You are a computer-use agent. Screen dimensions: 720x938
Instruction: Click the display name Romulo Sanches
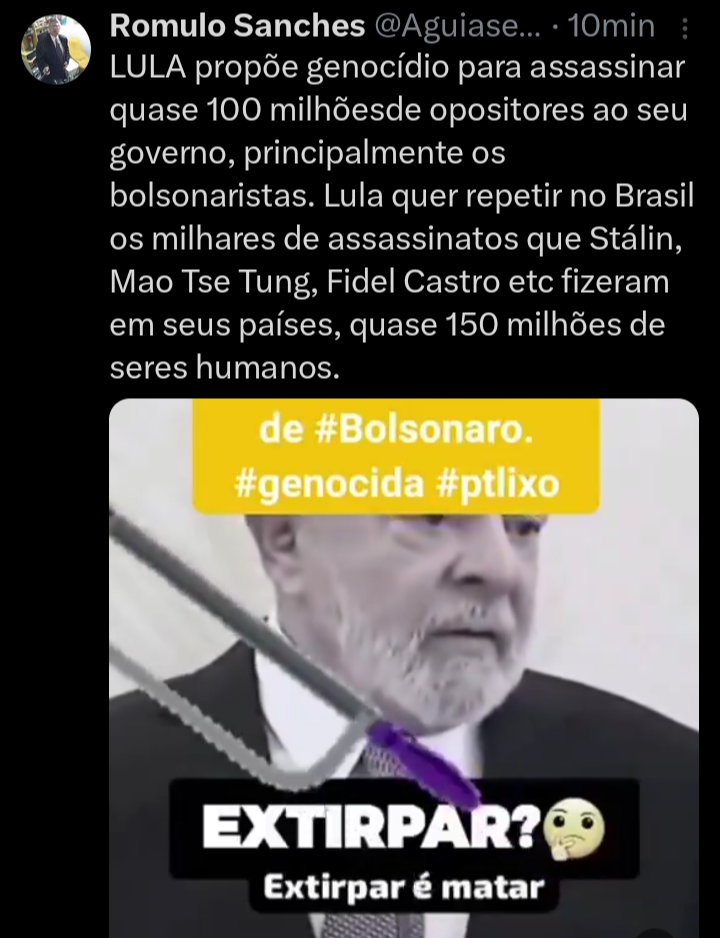pos(237,26)
